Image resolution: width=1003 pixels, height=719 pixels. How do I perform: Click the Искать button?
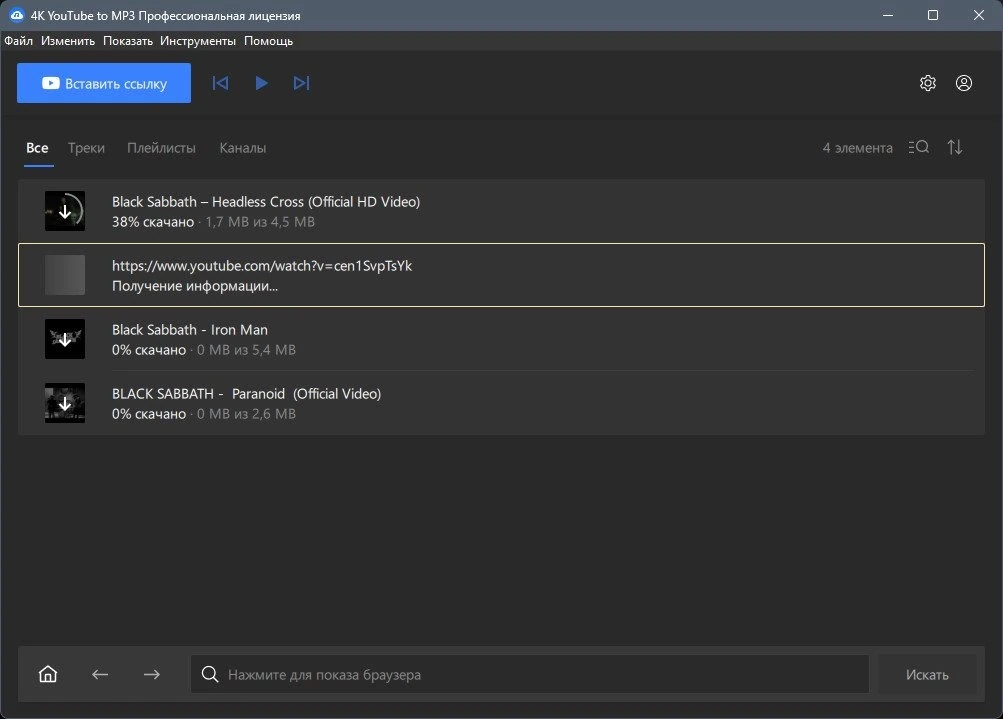pyautogui.click(x=927, y=674)
